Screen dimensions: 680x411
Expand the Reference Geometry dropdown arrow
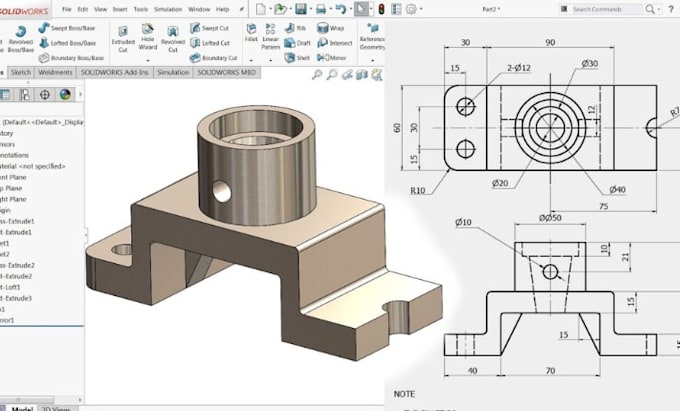point(372,60)
